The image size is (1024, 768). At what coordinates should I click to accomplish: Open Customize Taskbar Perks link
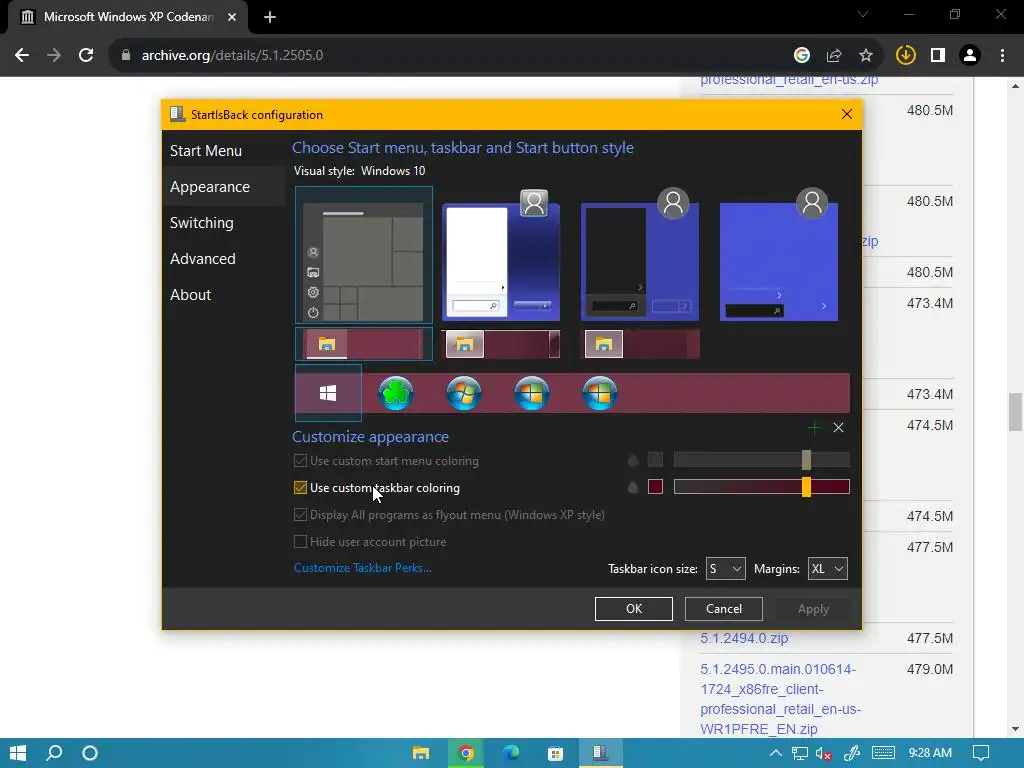click(362, 568)
